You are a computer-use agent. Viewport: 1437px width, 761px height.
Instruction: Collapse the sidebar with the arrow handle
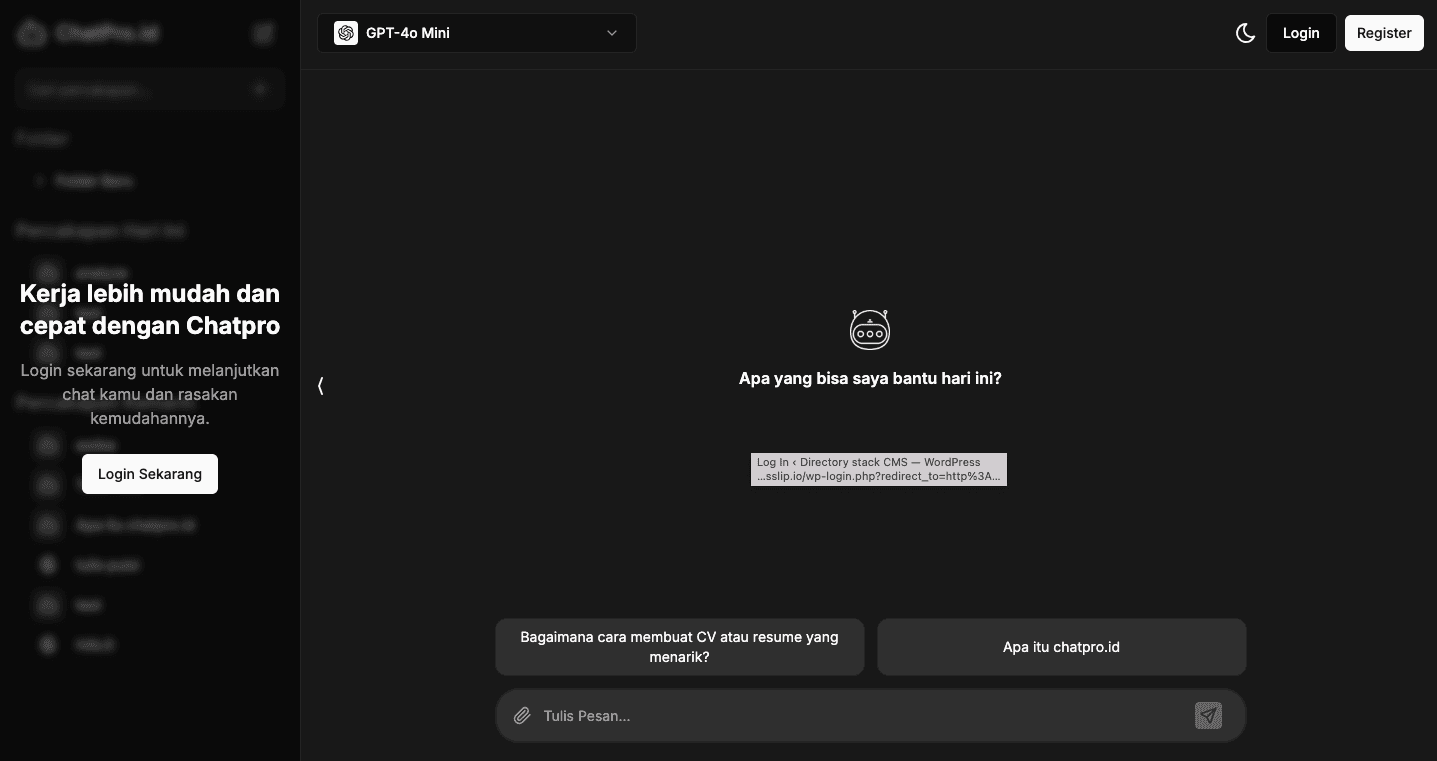(x=321, y=386)
